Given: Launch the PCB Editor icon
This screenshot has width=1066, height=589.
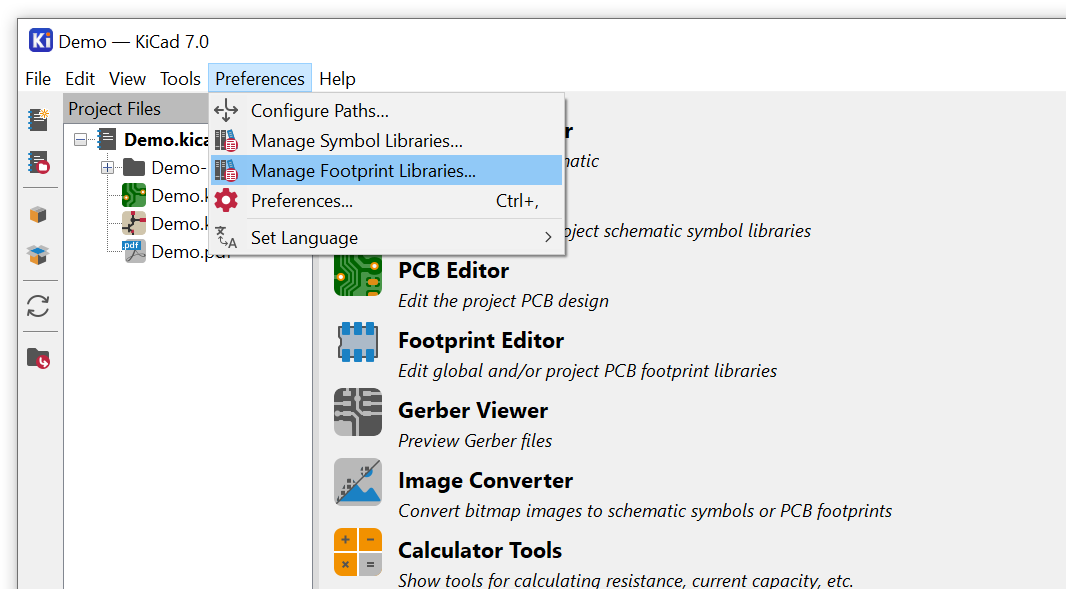Looking at the screenshot, I should point(357,273).
